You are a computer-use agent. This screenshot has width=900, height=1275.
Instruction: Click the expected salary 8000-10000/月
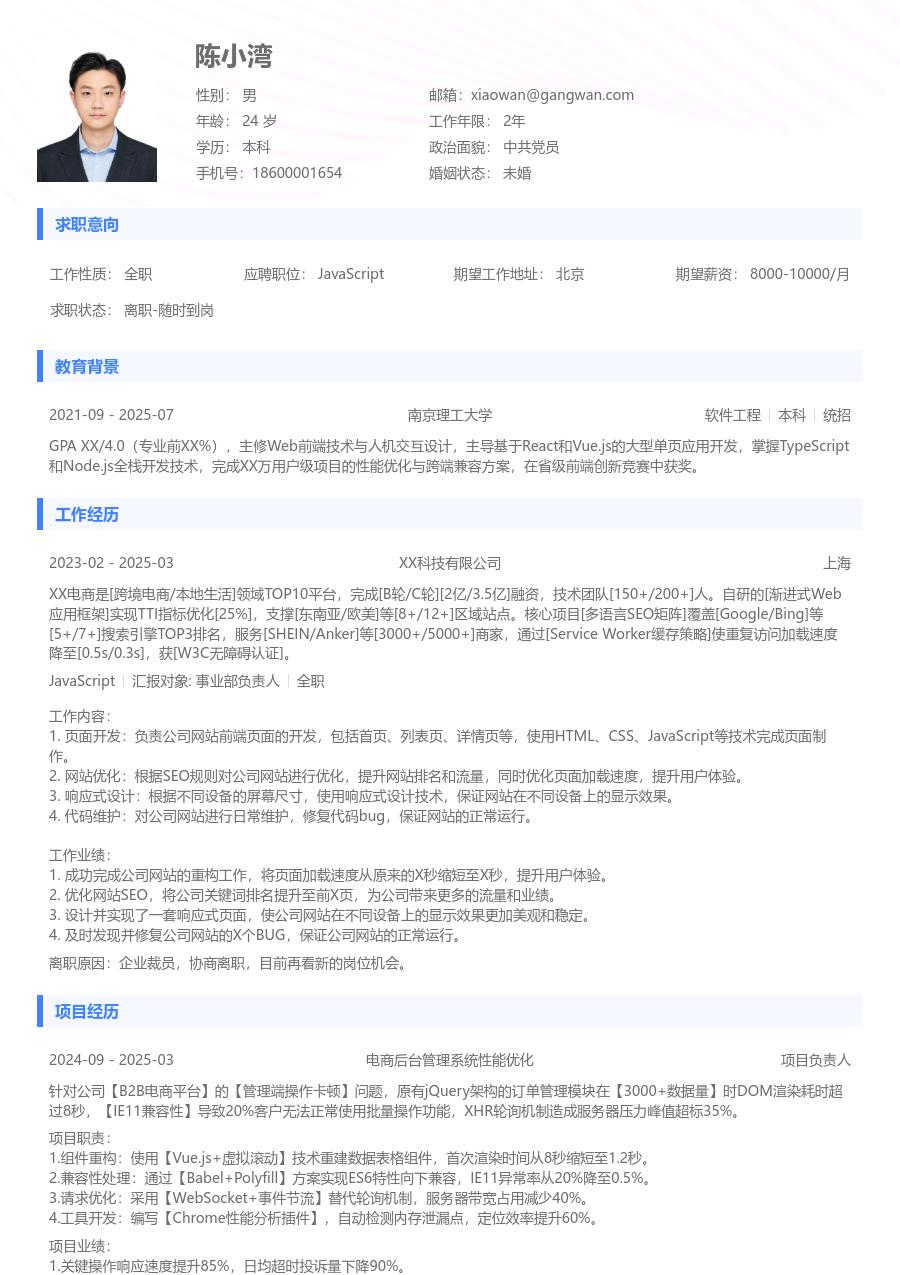(799, 273)
